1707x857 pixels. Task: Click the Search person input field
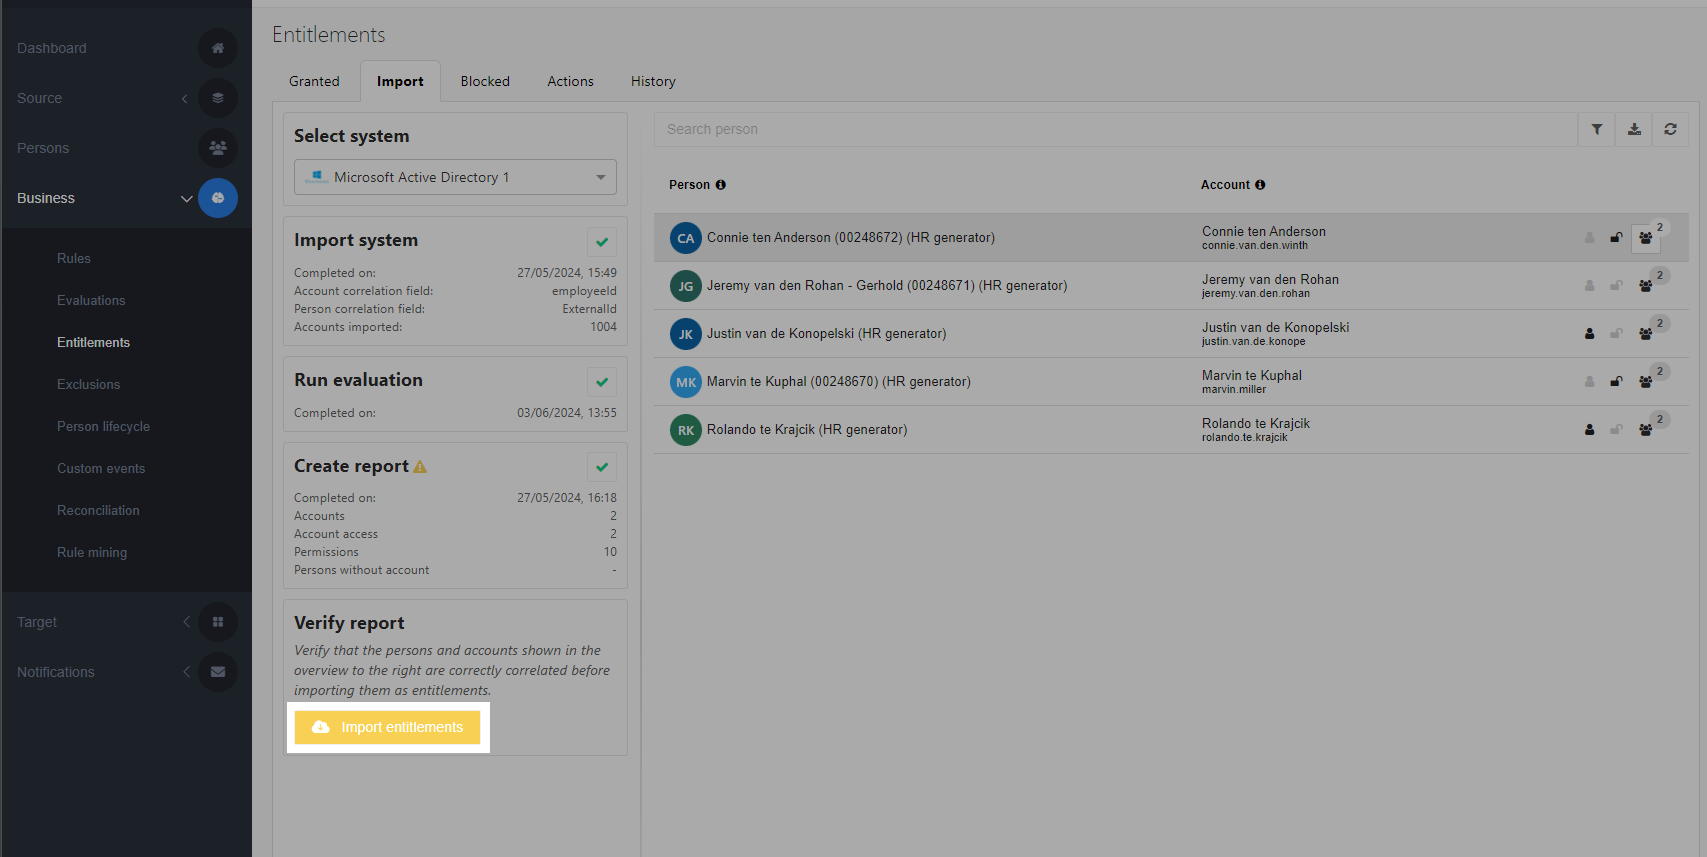[1115, 129]
